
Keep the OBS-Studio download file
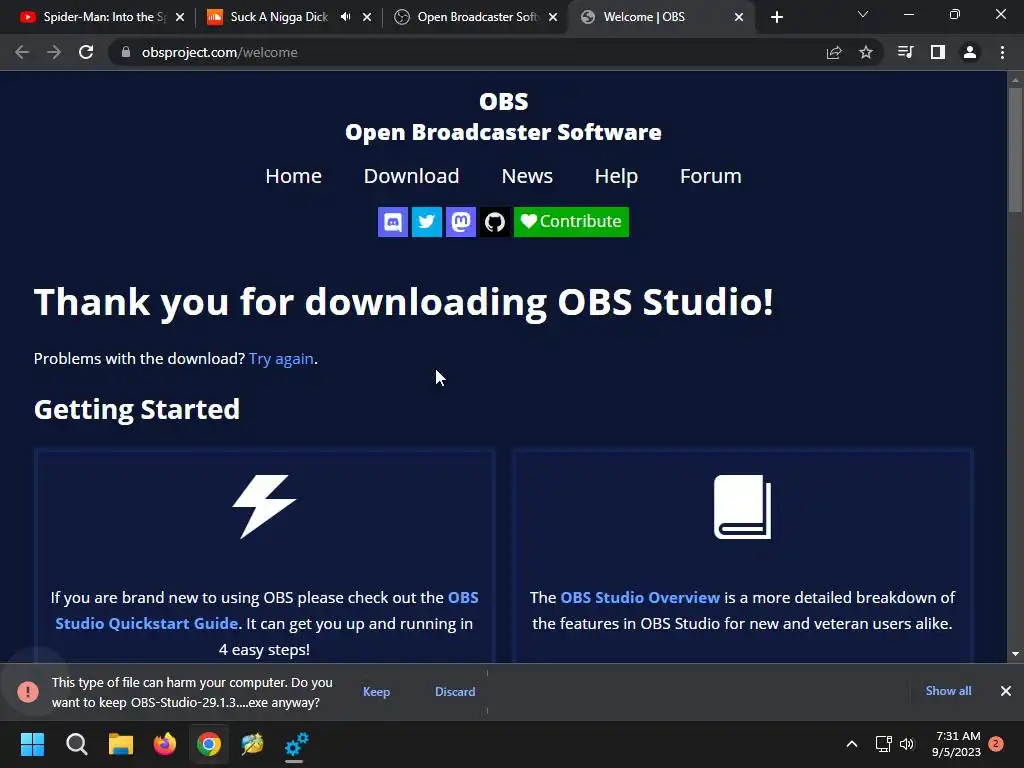point(376,692)
